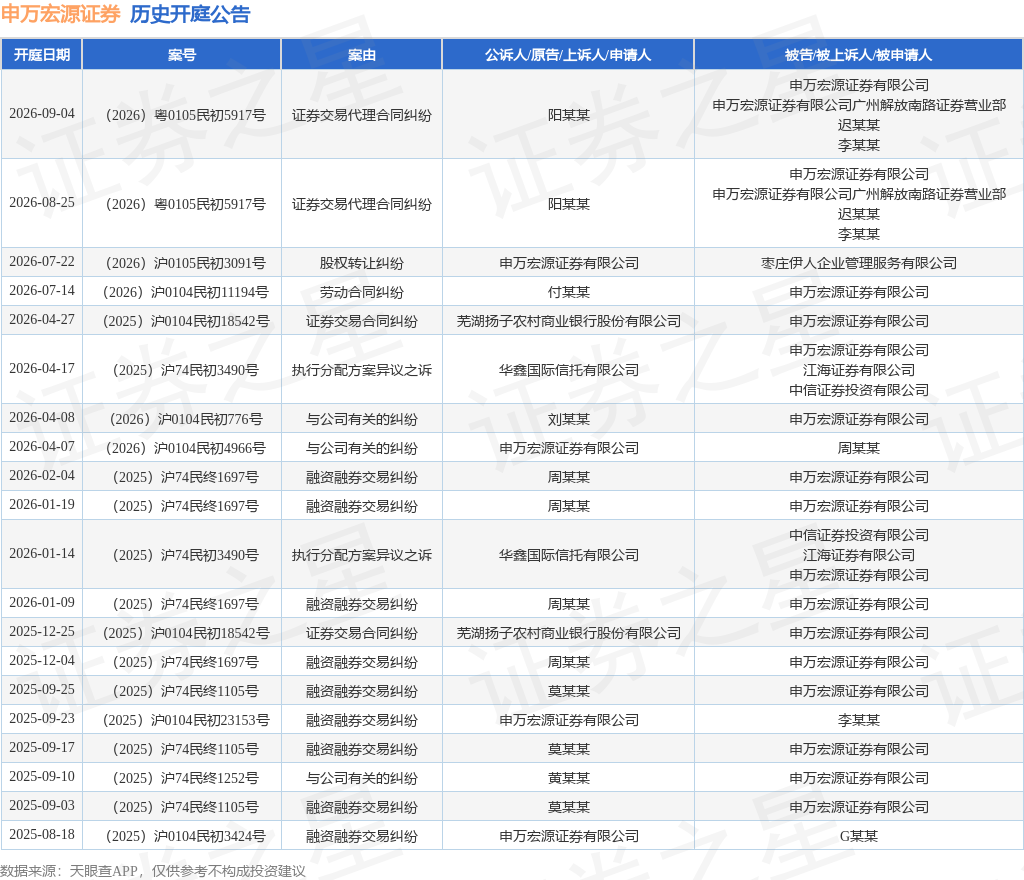
Task: Click the 案由 column header
Action: click(362, 55)
